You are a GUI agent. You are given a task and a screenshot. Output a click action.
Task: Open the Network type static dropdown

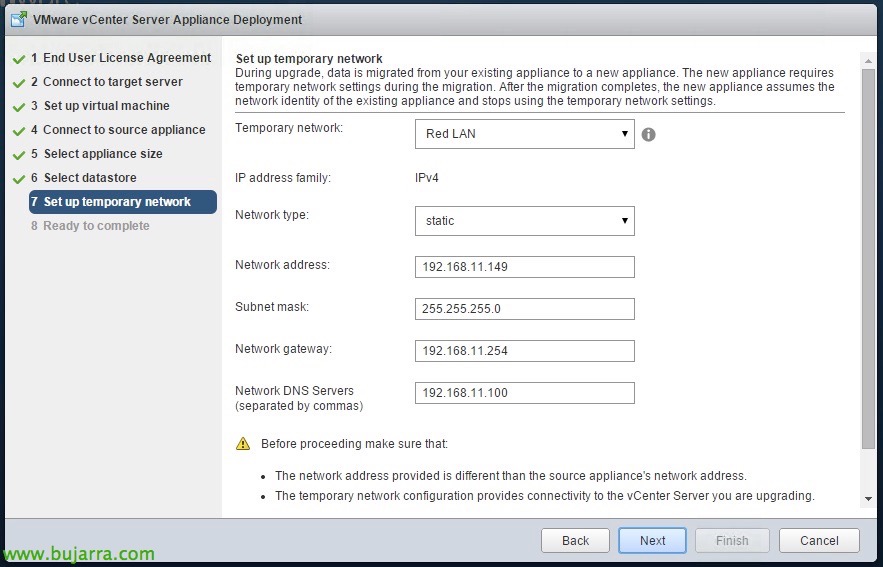coord(524,221)
